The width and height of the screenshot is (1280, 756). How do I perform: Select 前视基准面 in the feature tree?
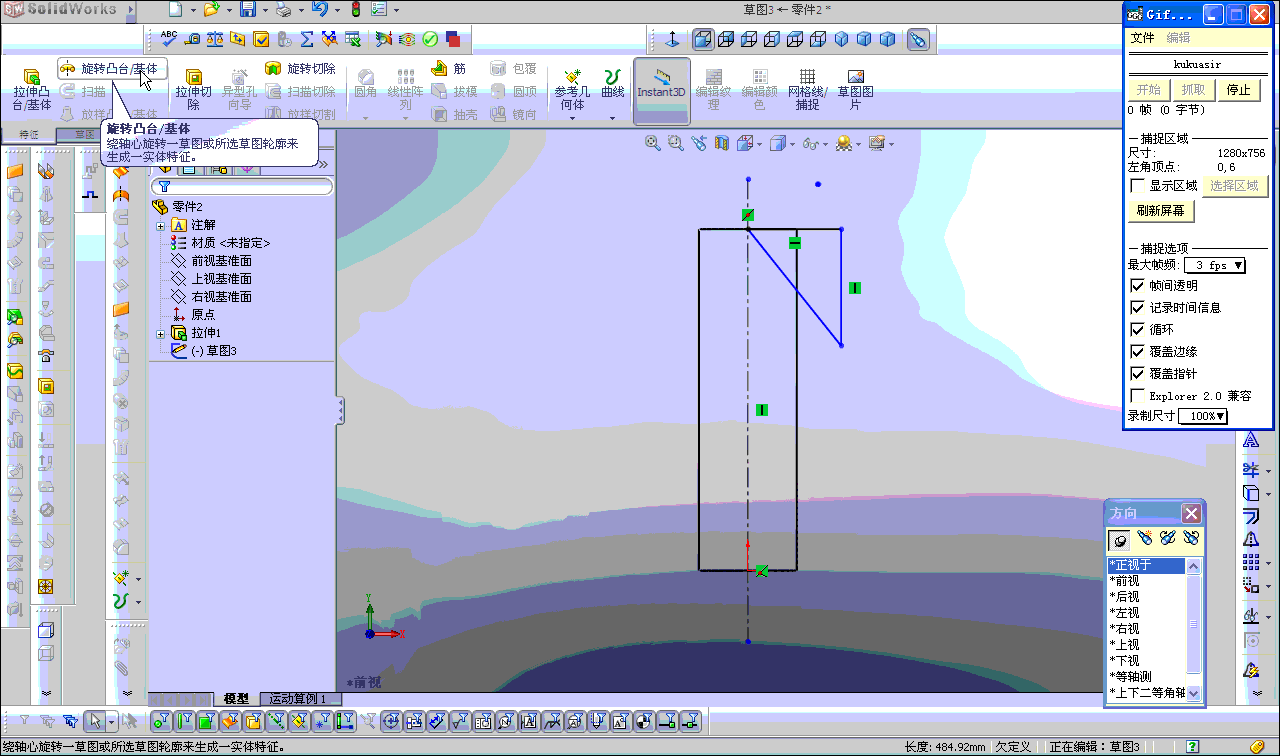tap(221, 261)
